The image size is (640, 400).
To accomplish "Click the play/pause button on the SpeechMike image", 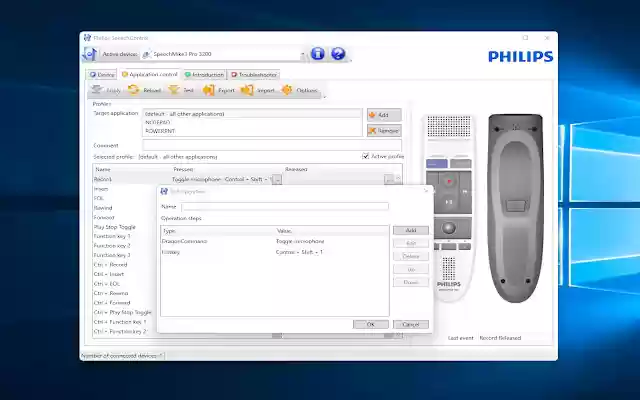I will 449,202.
